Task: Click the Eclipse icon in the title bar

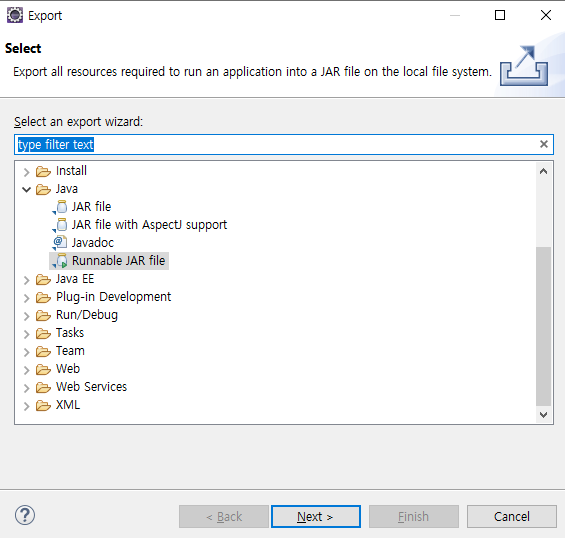Action: pos(15,15)
